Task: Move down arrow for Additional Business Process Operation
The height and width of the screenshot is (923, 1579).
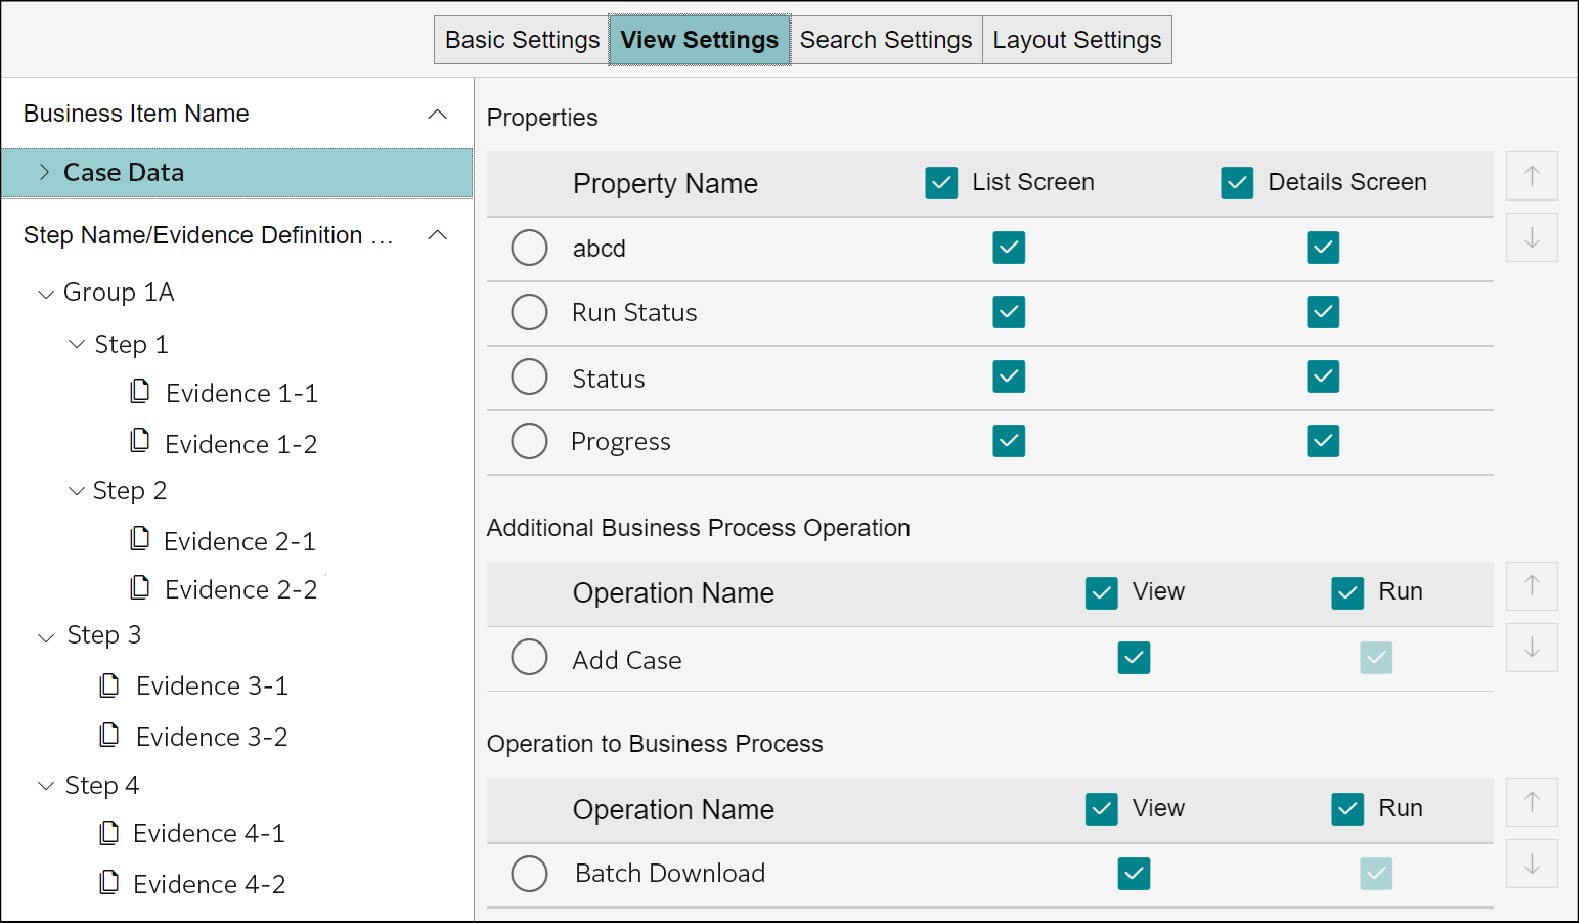Action: tap(1531, 648)
